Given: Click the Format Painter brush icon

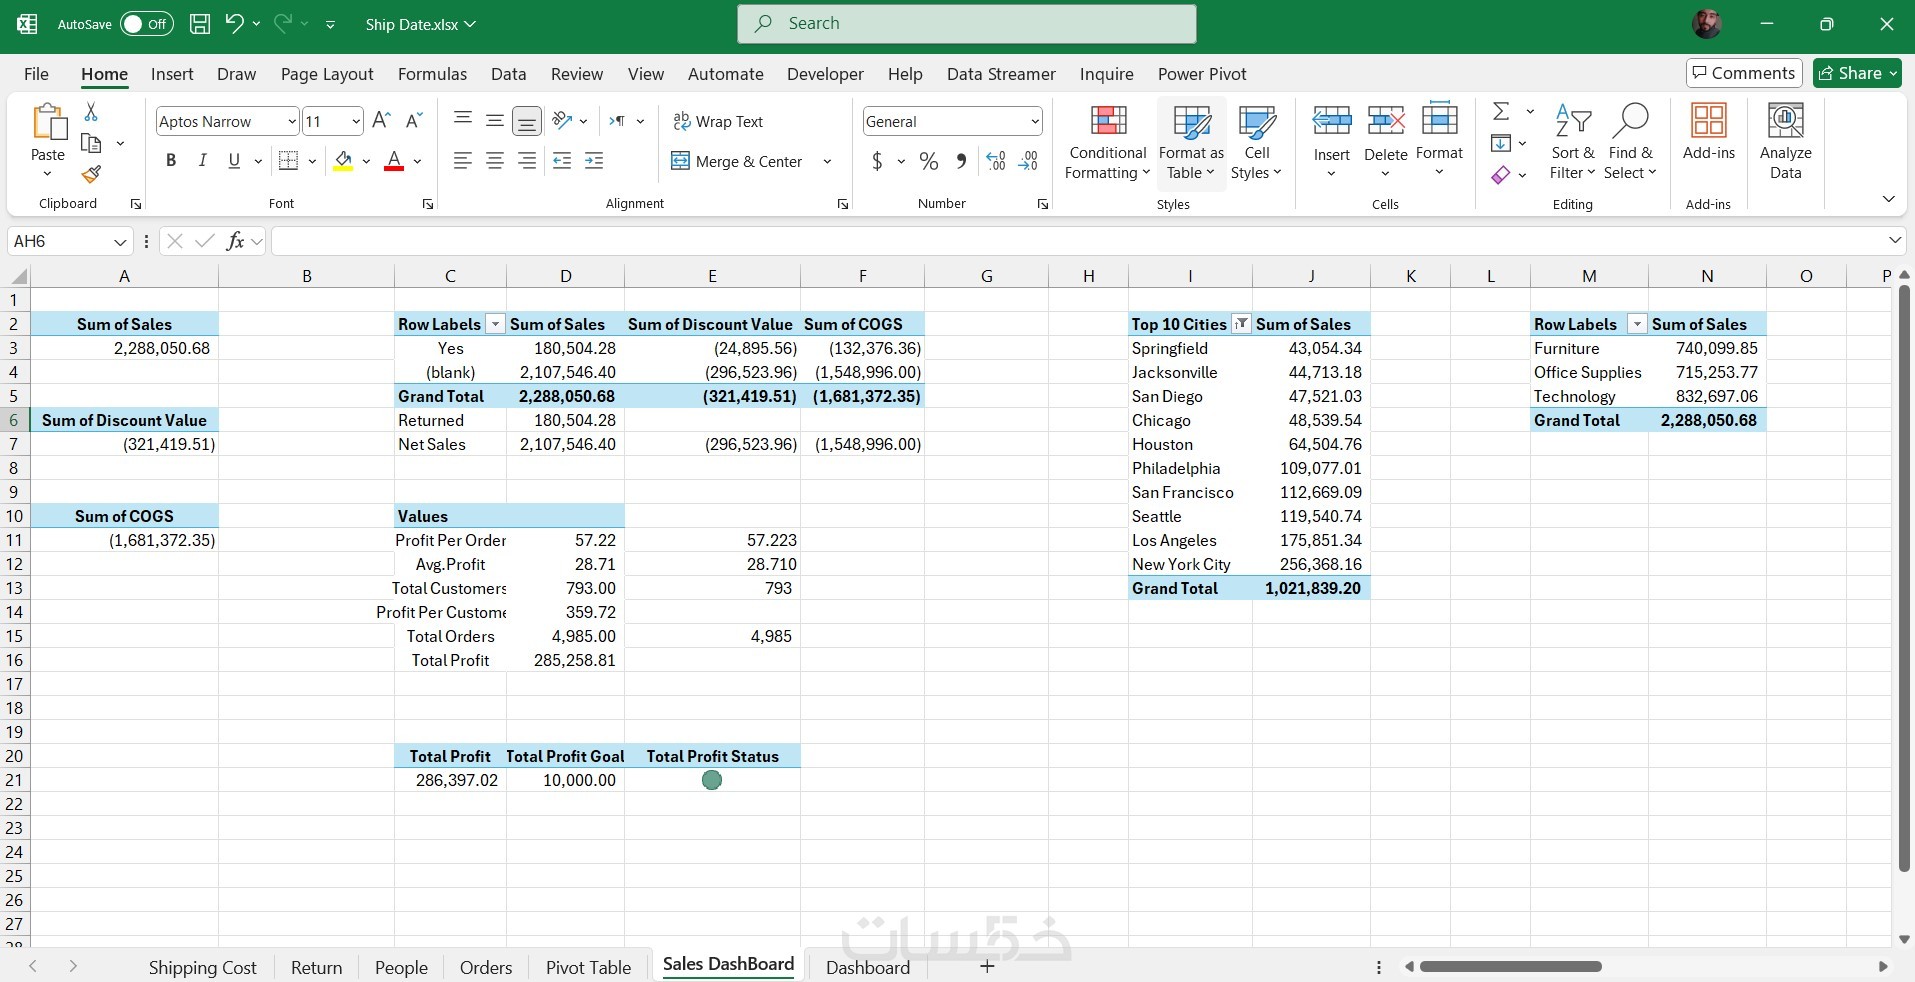Looking at the screenshot, I should 91,175.
